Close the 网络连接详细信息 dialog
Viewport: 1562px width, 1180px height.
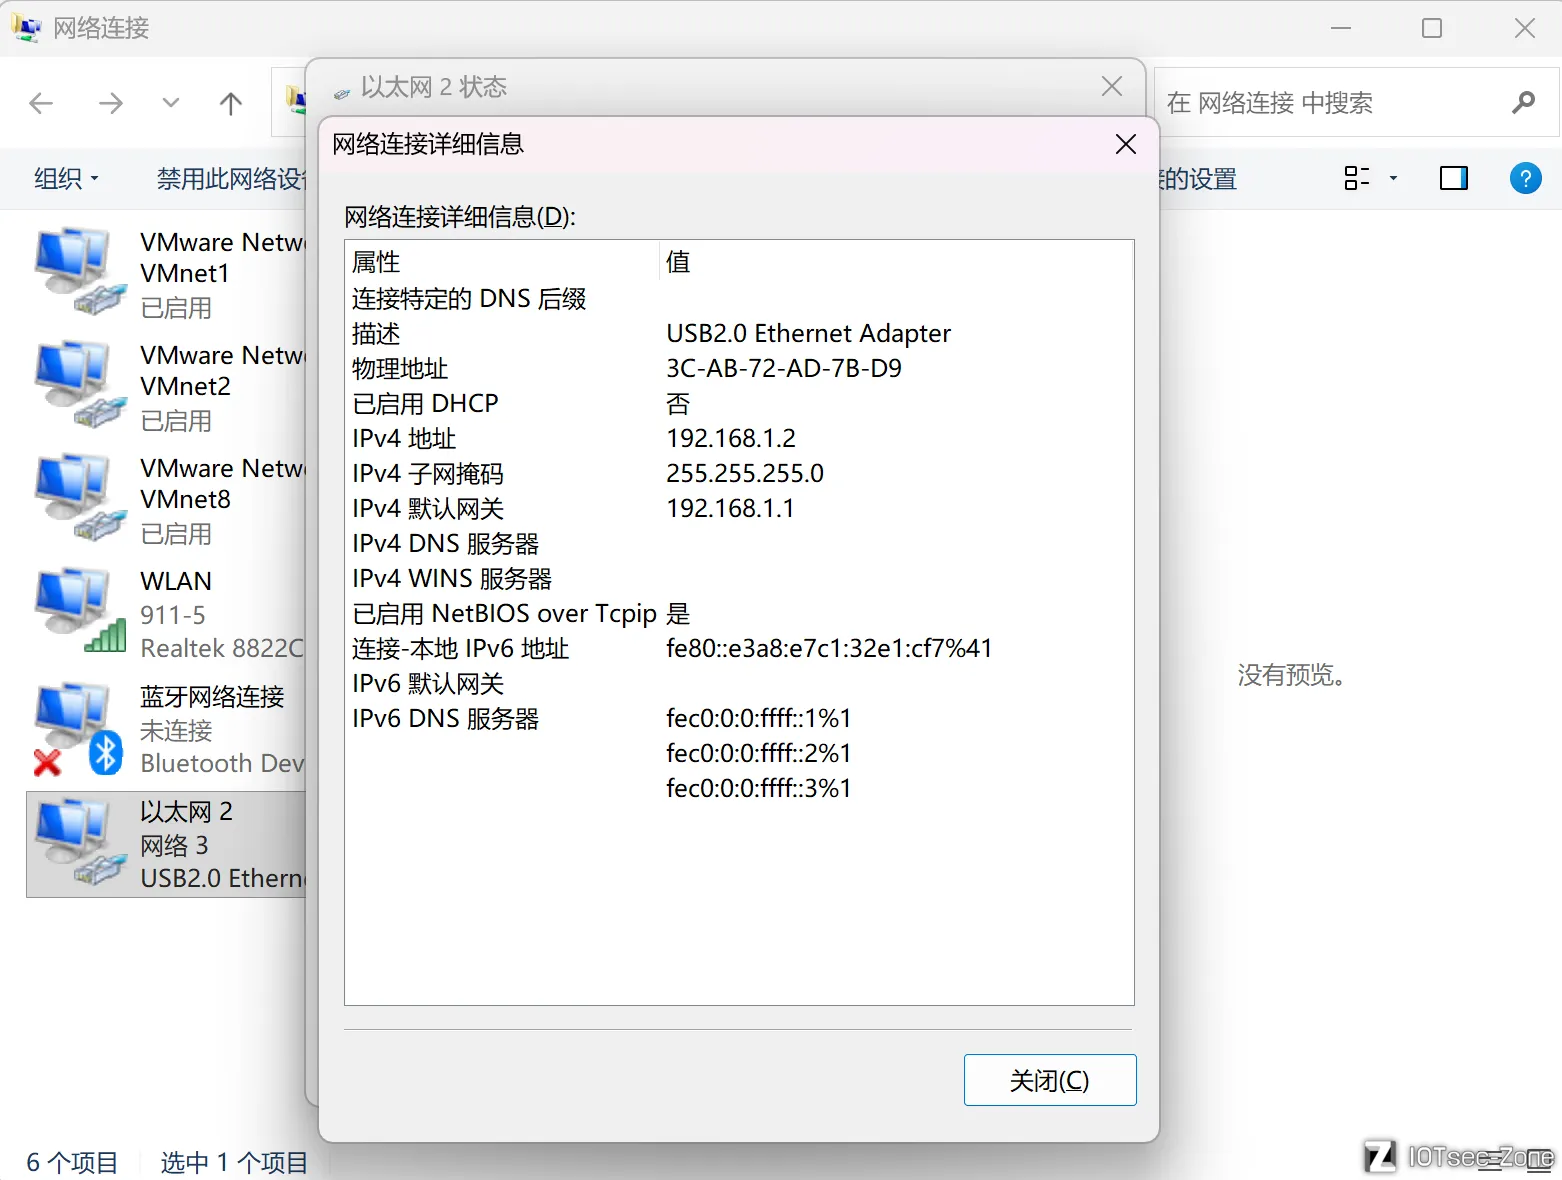[1125, 145]
